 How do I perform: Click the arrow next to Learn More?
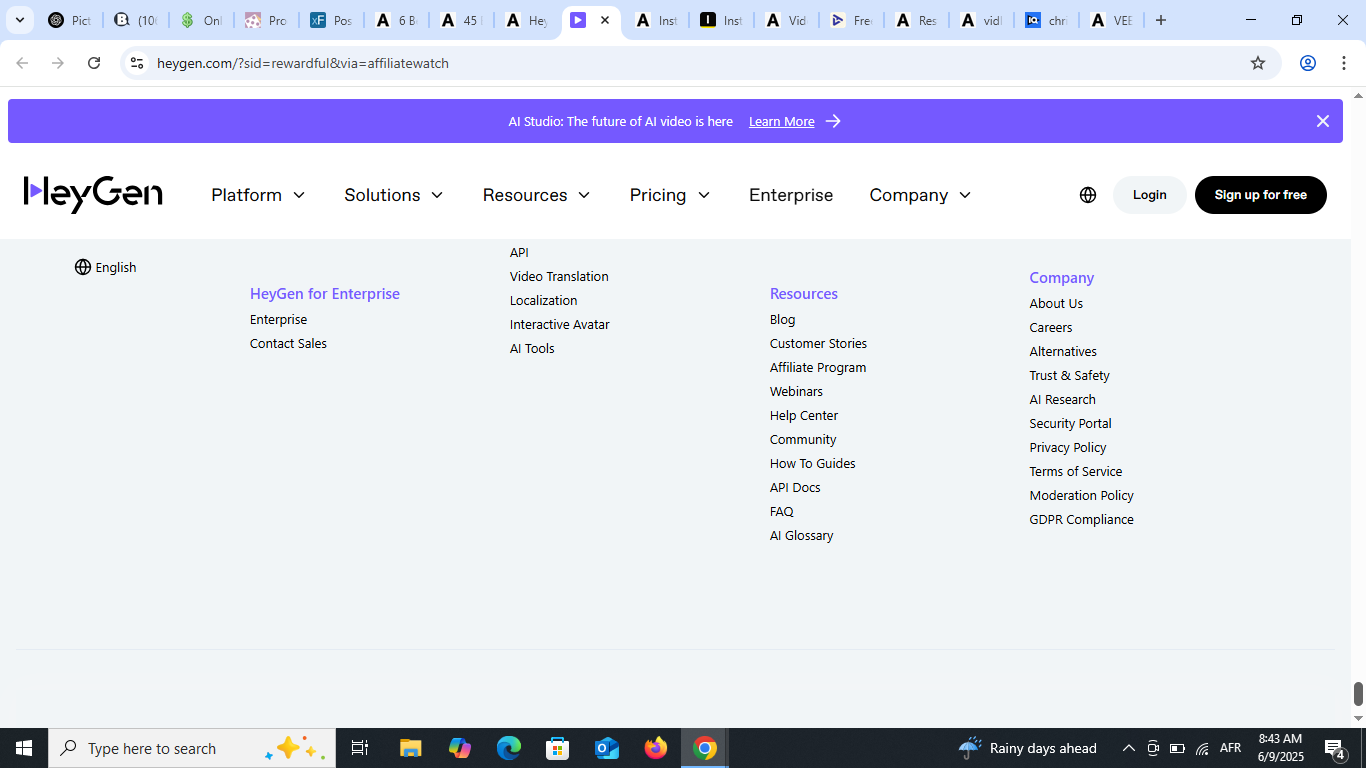[x=833, y=121]
